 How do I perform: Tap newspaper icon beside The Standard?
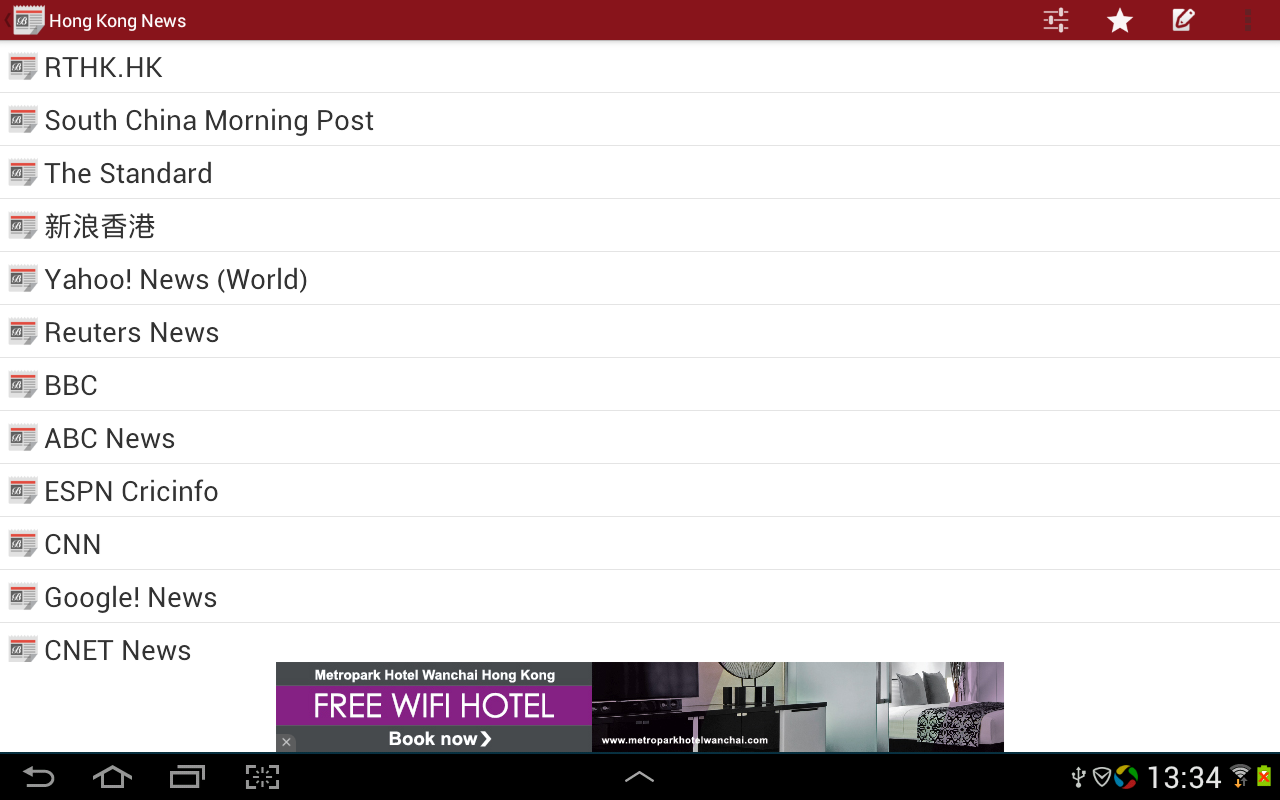tap(23, 173)
